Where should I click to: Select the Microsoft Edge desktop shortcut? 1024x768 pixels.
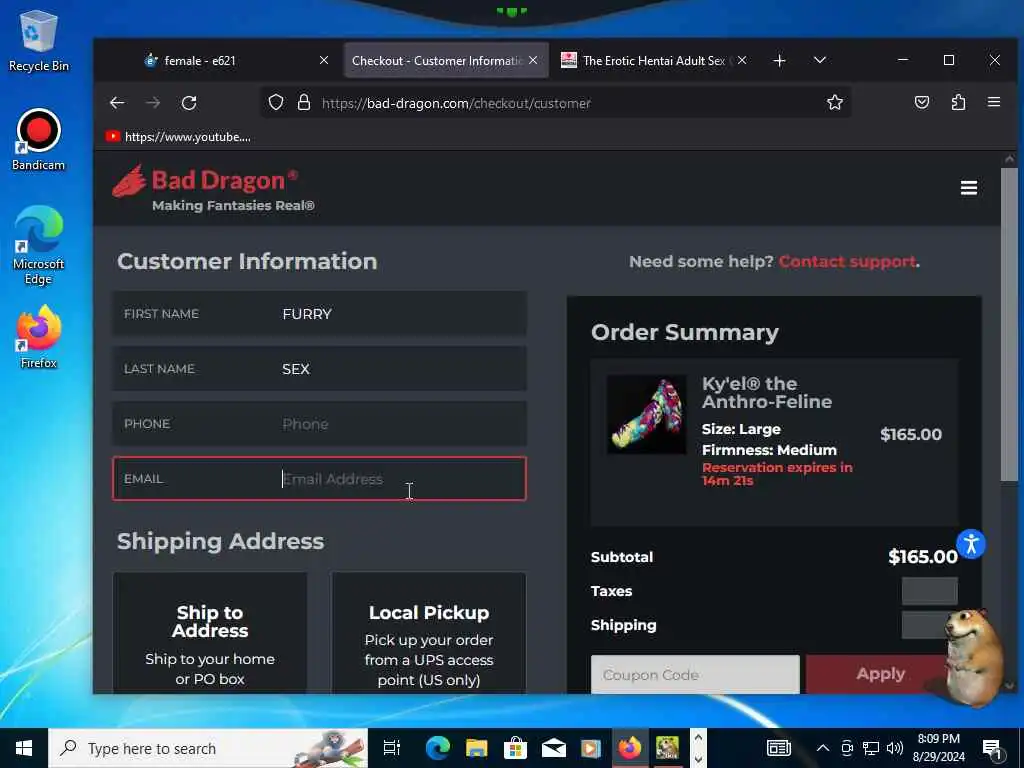pyautogui.click(x=39, y=246)
